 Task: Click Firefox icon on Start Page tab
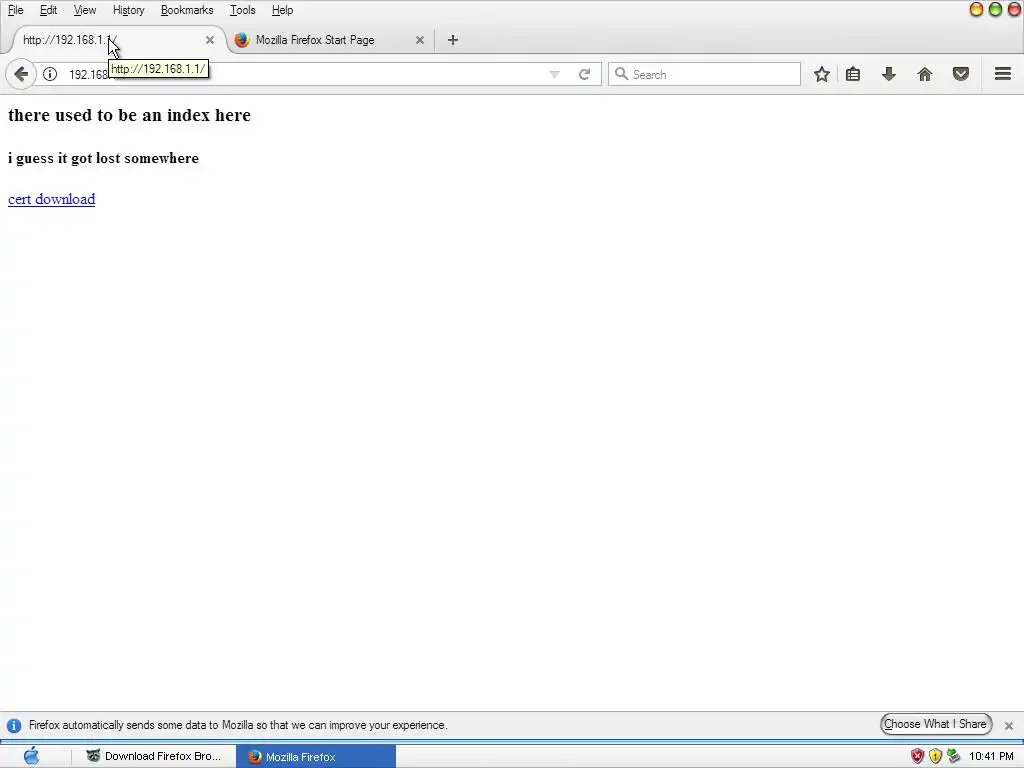[x=242, y=40]
